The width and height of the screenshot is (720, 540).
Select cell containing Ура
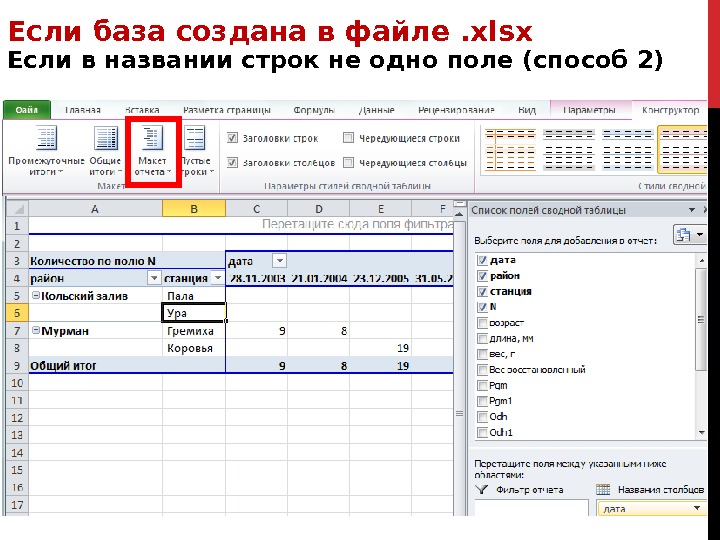[194, 313]
